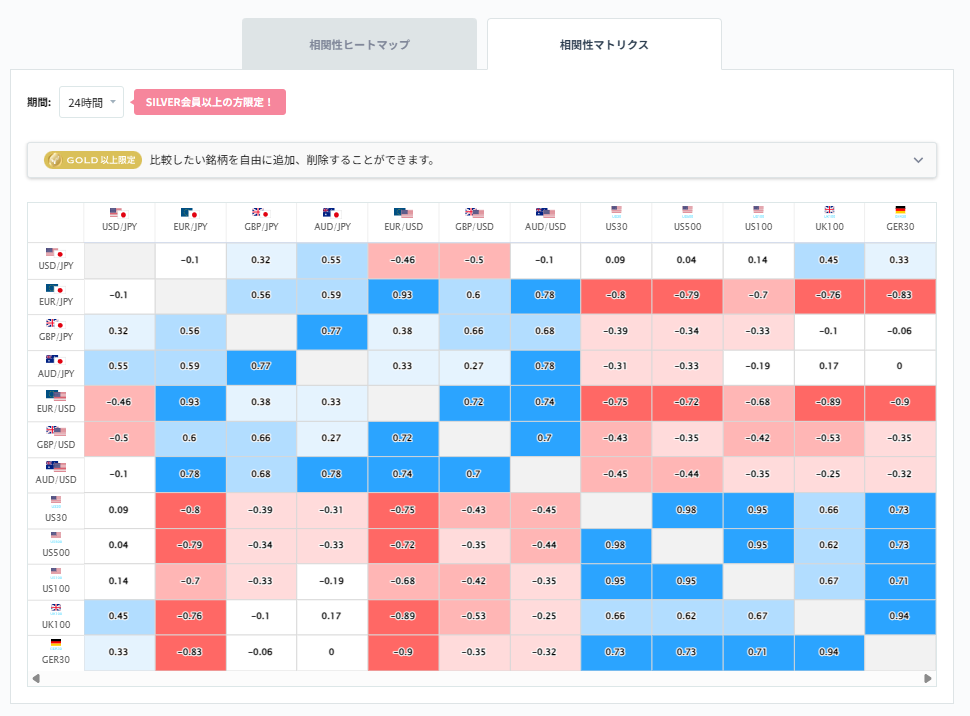This screenshot has height=716, width=970.
Task: Click the EUR/JPY flag icon in row header
Action: (55, 289)
